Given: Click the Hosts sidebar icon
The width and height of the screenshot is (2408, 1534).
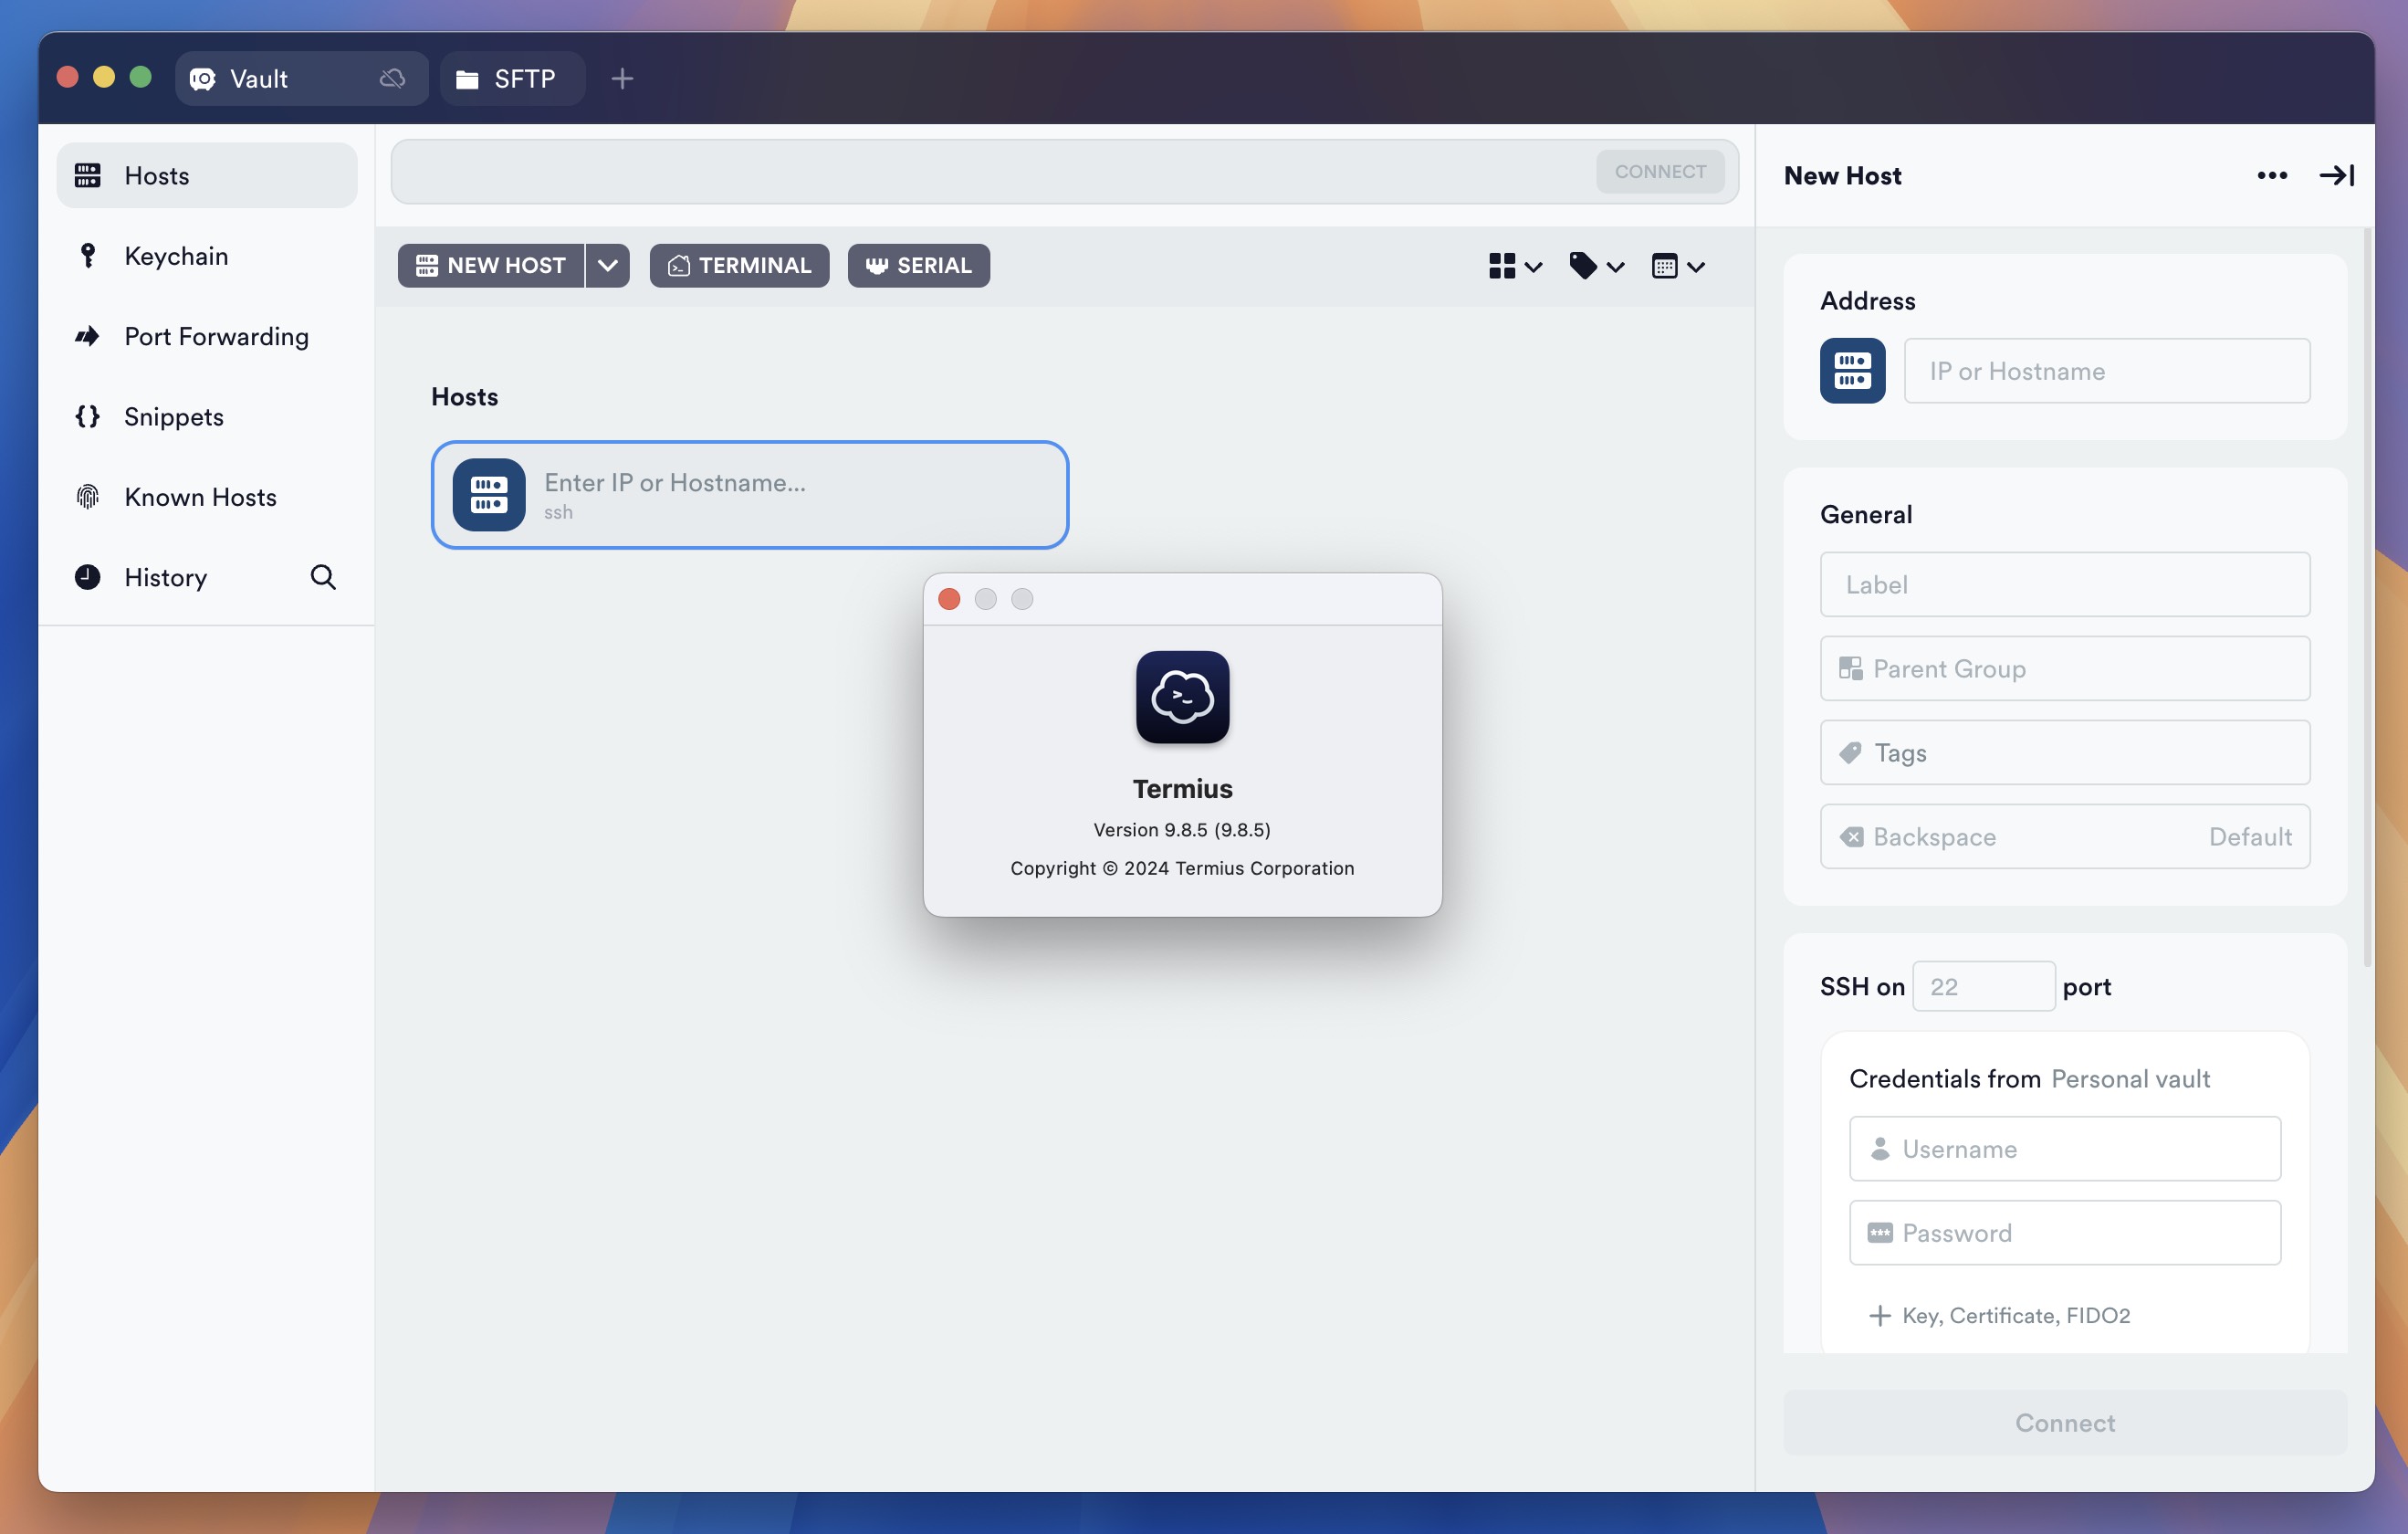Looking at the screenshot, I should [86, 173].
